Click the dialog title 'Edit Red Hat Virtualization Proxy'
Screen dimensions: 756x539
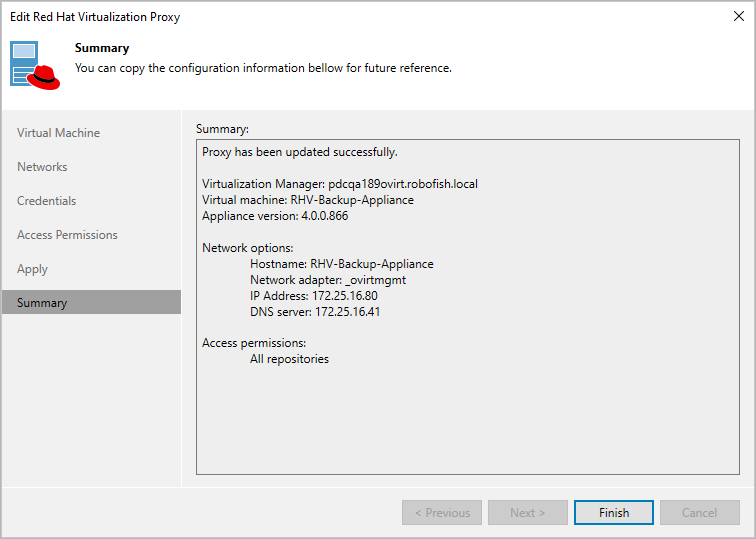click(x=95, y=16)
